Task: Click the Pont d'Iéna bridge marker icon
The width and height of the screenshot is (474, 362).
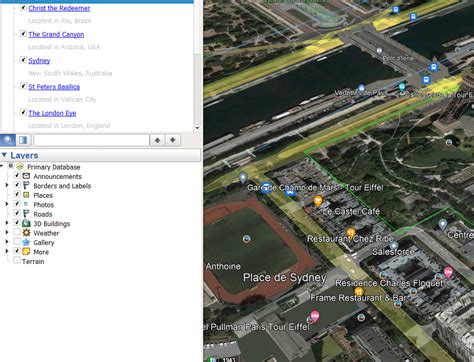Action: (x=379, y=51)
